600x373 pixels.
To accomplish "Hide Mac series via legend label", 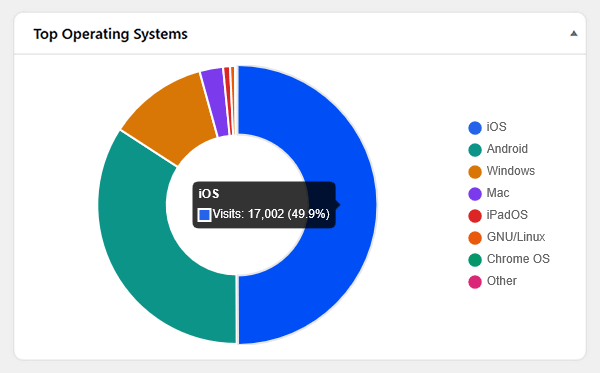I will [498, 193].
